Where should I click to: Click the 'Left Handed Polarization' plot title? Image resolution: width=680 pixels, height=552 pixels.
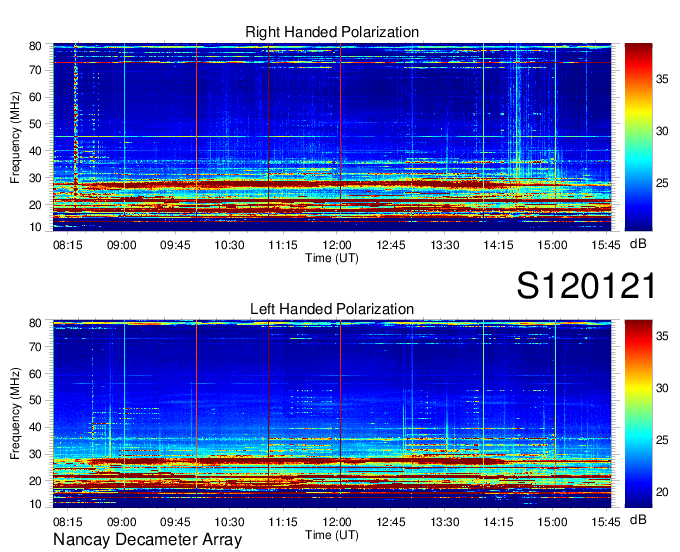(x=332, y=309)
